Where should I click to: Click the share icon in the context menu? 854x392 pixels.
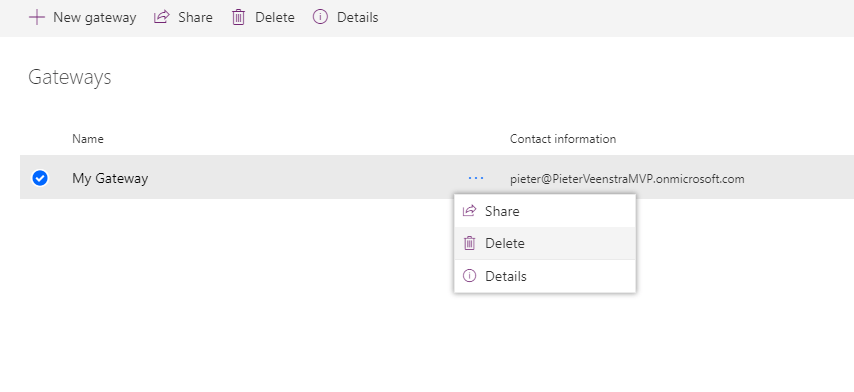[x=469, y=211]
